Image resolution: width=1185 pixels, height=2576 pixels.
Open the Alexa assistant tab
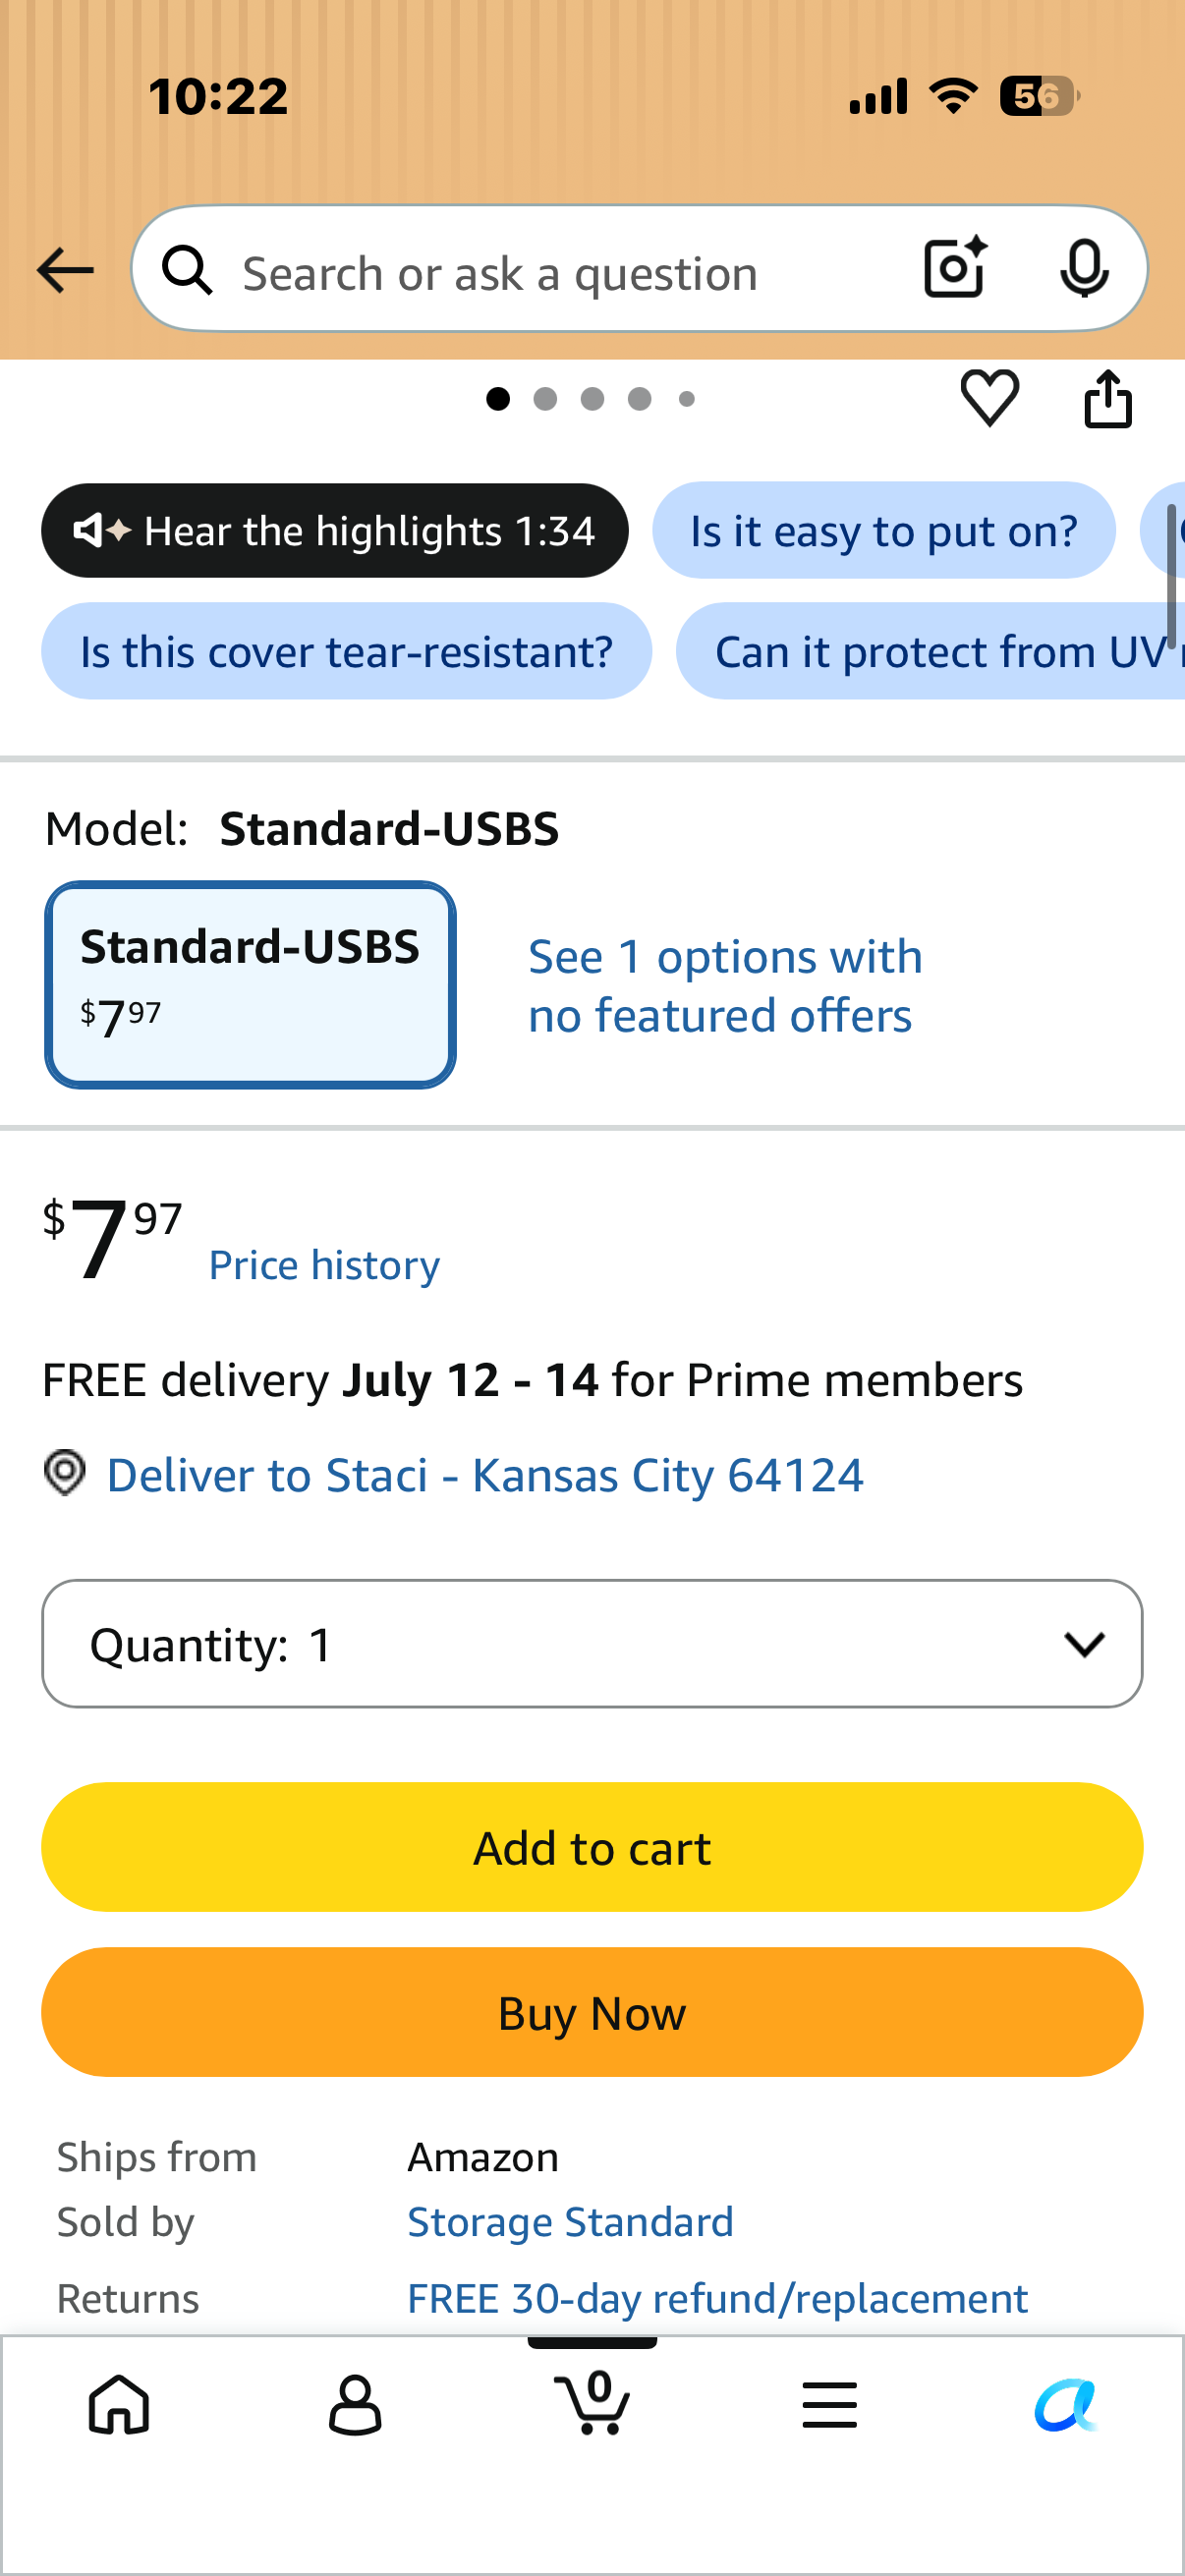point(1066,2404)
